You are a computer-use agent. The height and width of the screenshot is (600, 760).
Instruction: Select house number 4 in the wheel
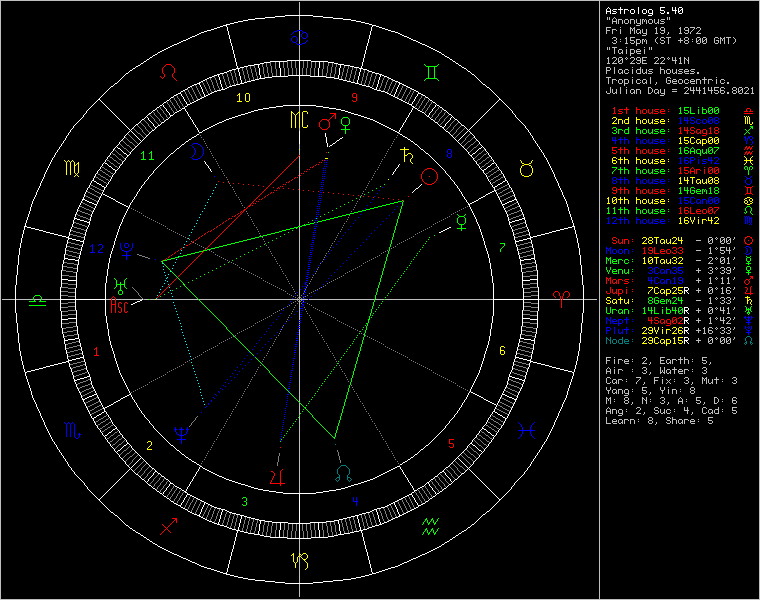[355, 501]
